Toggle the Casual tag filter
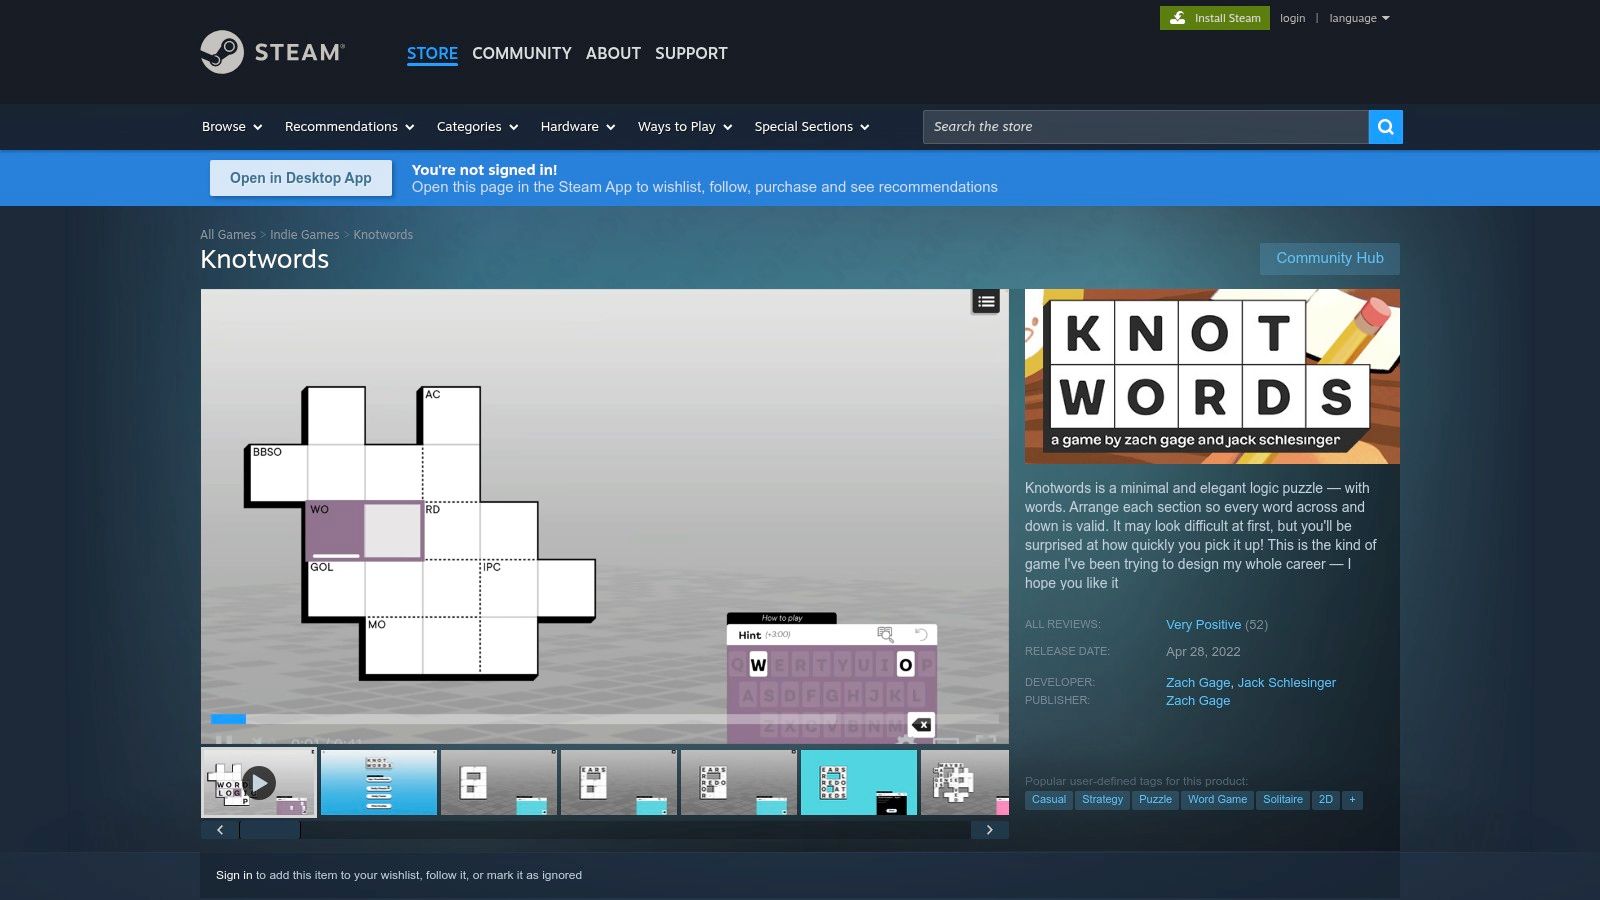 tap(1047, 799)
